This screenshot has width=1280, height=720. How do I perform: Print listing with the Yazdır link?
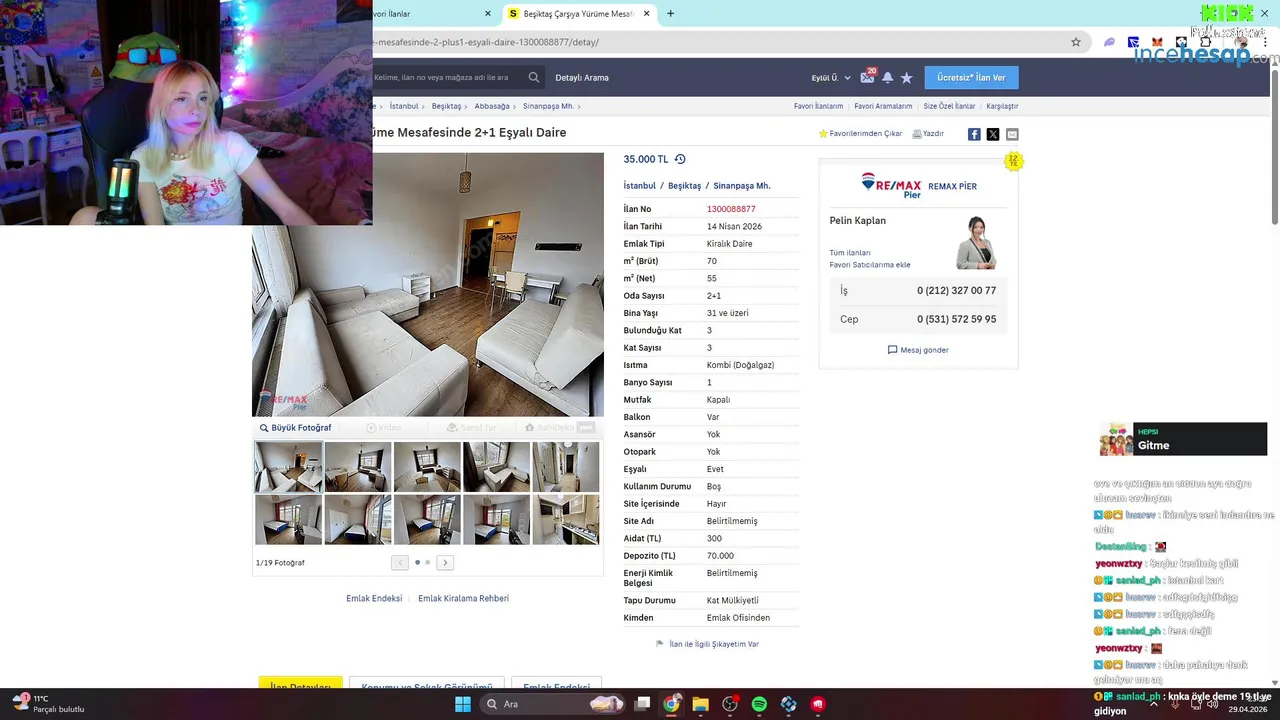[x=928, y=134]
